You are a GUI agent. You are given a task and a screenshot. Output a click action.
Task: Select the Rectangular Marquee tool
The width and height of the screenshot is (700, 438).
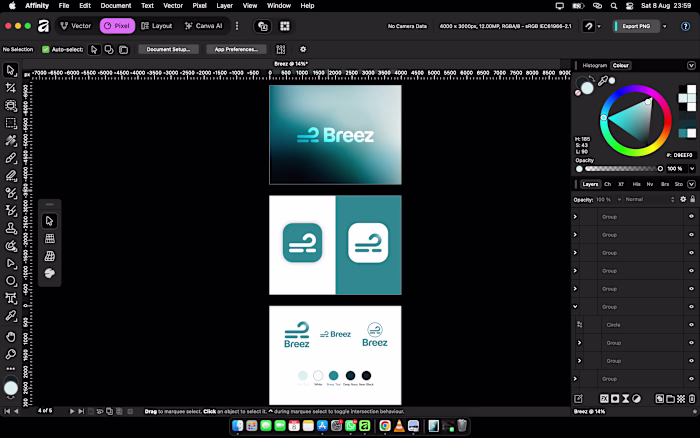[11, 123]
